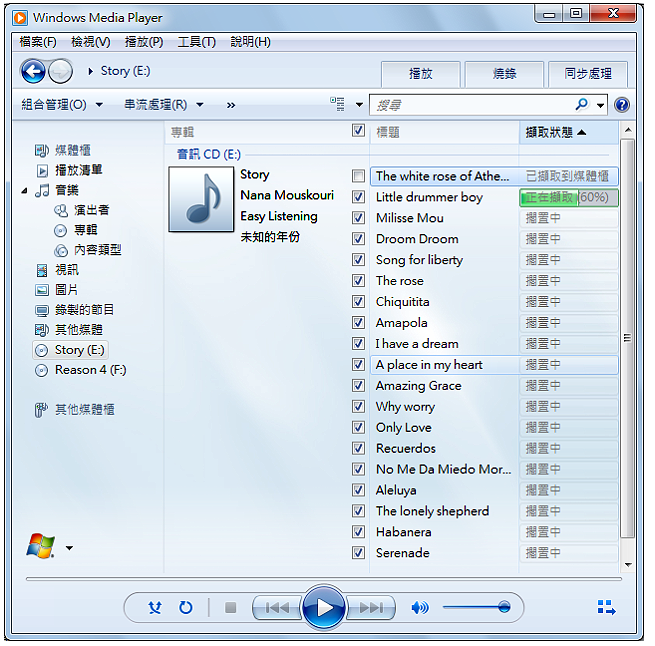Select 錄製的節目 recorded TV in sidebar
The image size is (655, 646).
(x=74, y=310)
